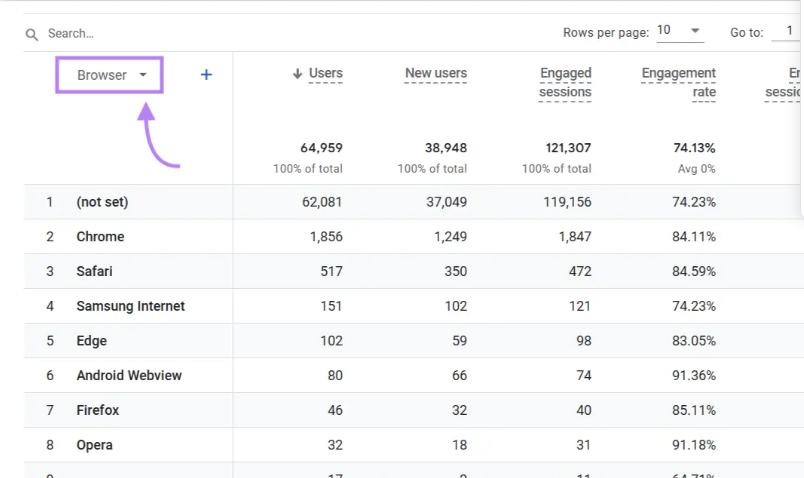
Task: Click total engaged sessions 121,307
Action: pos(569,148)
